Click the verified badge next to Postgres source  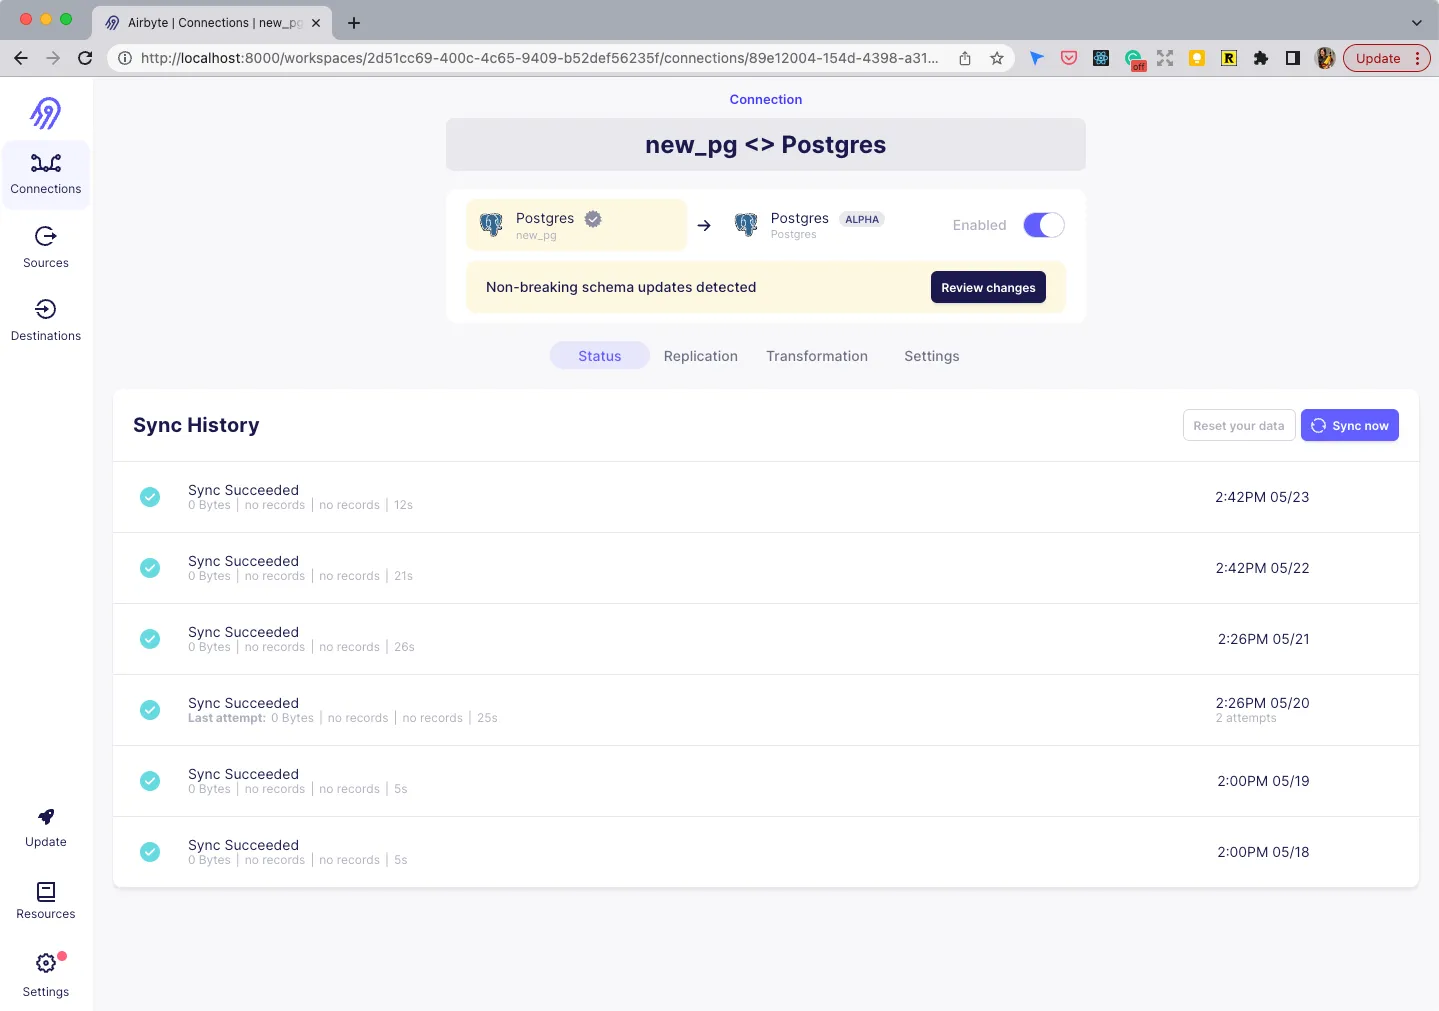593,219
